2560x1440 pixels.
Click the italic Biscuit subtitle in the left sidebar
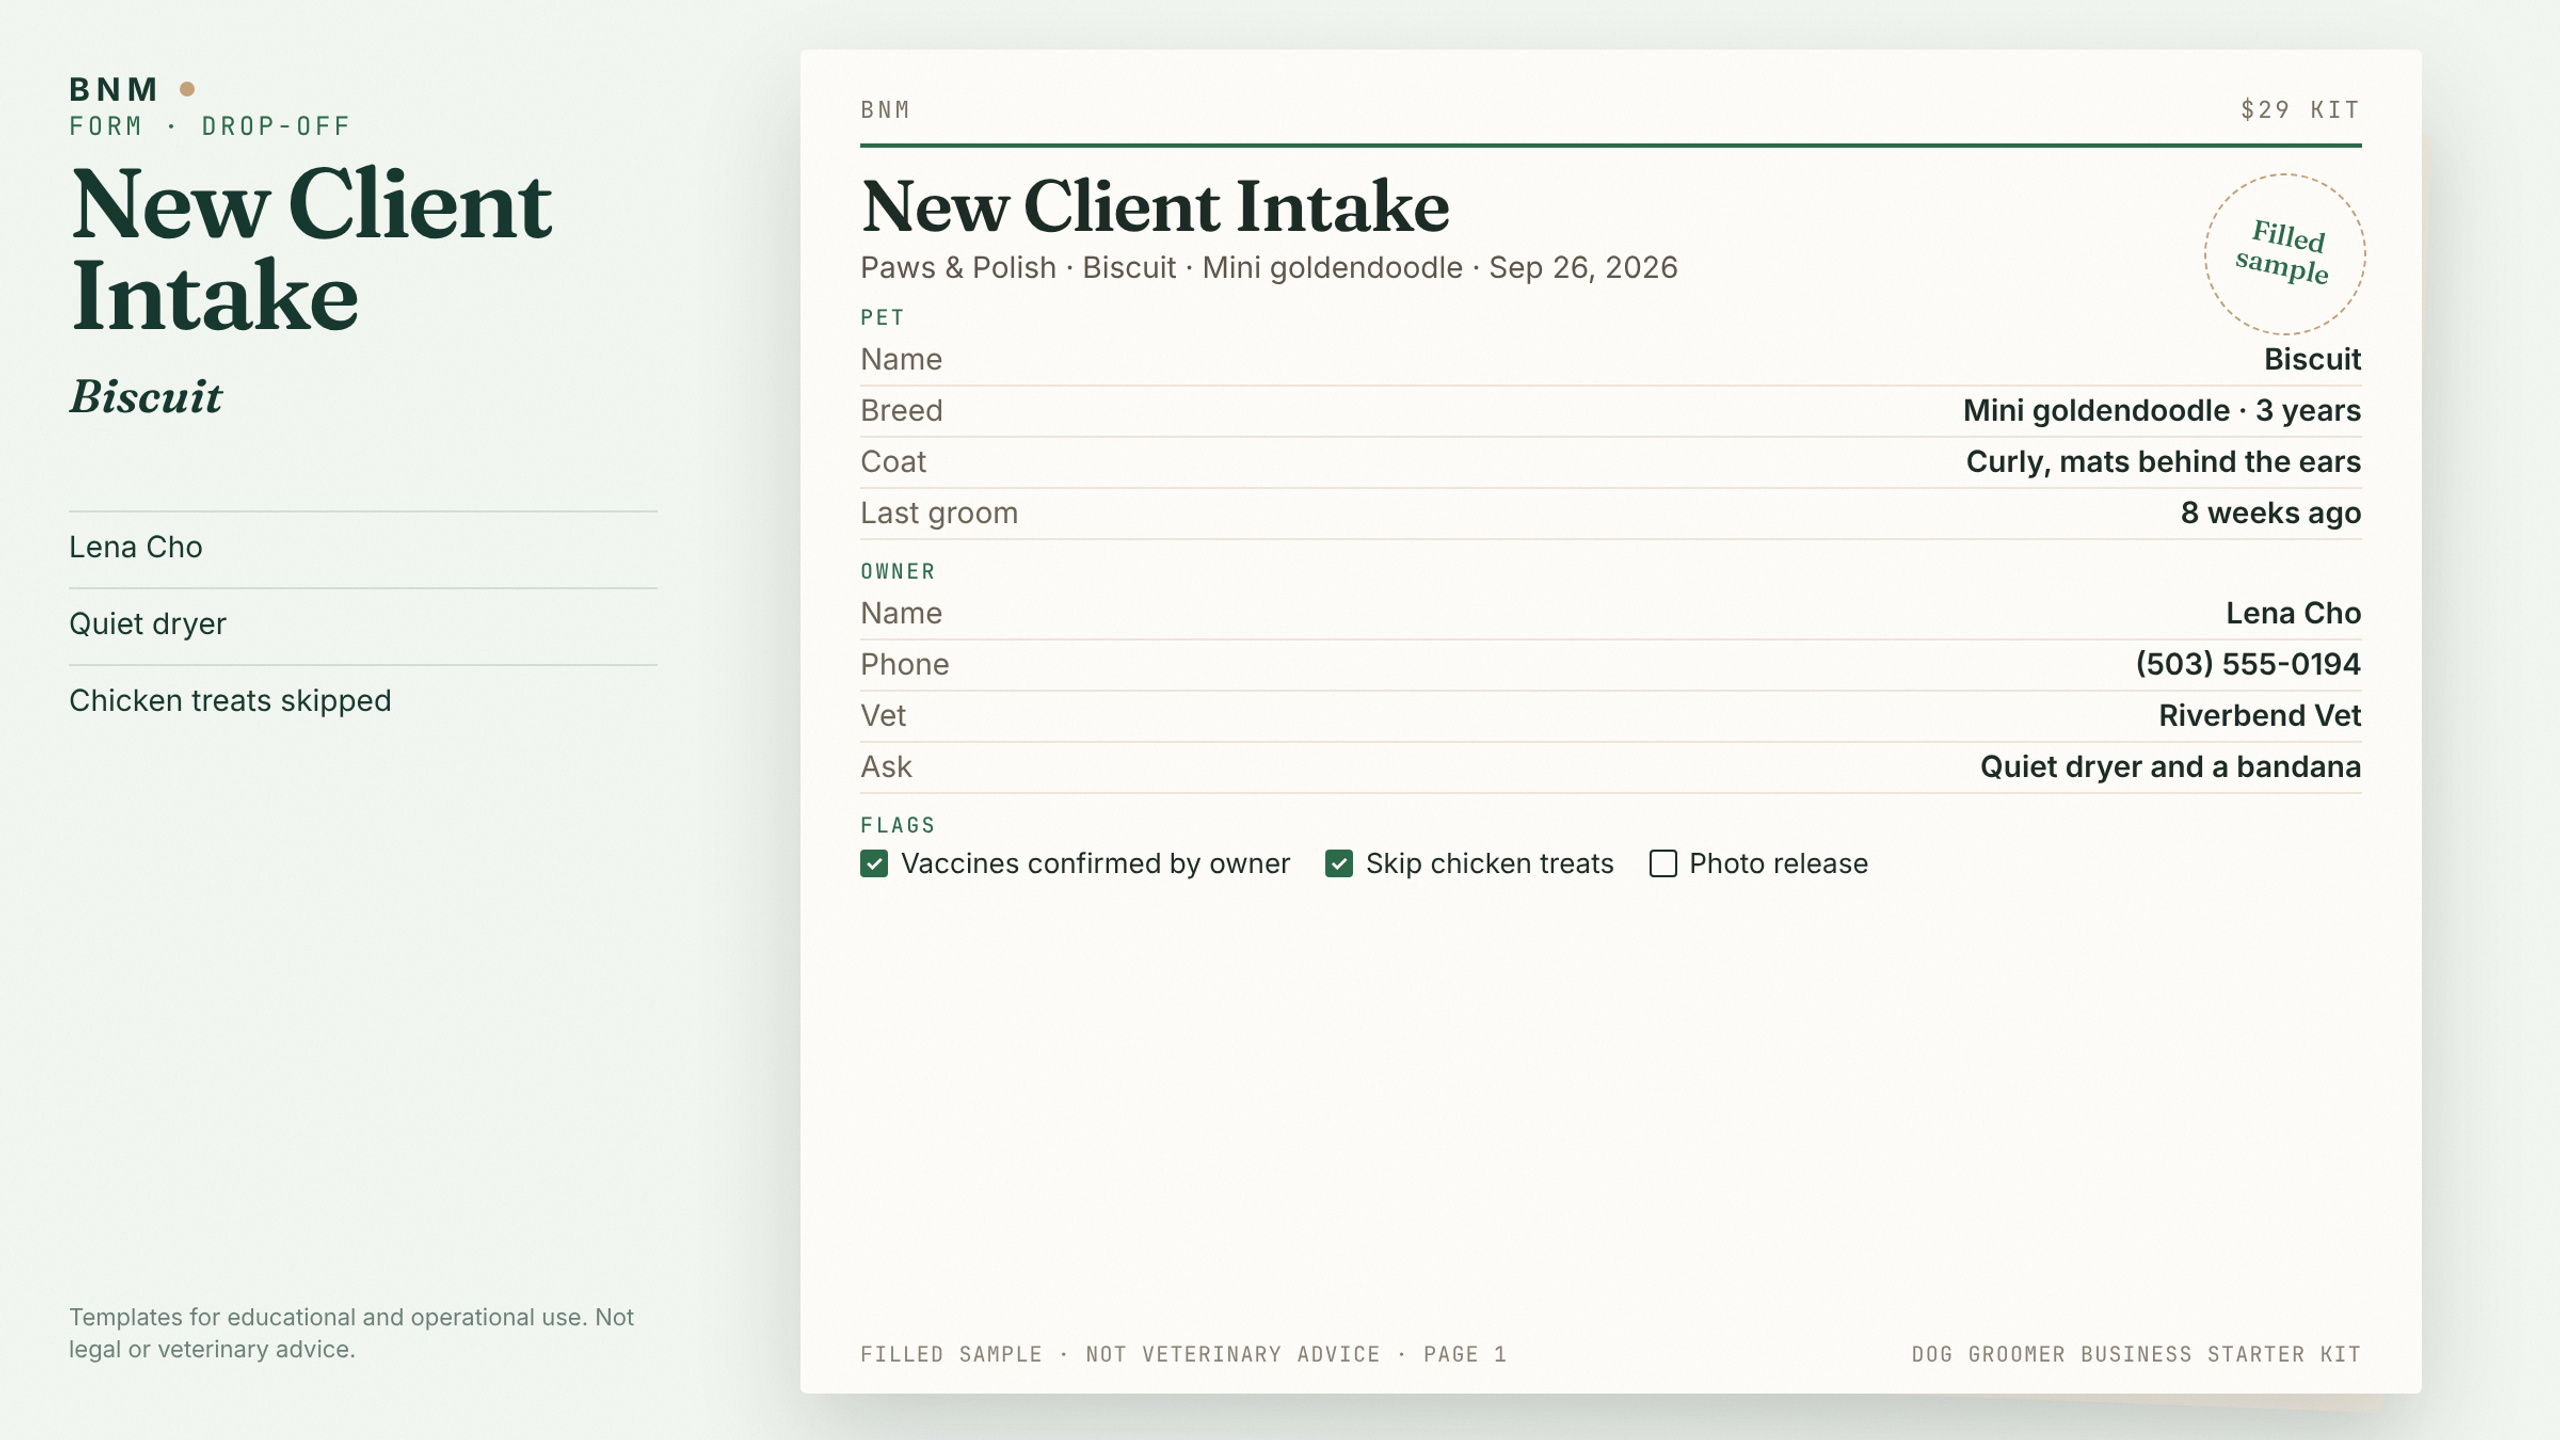146,397
